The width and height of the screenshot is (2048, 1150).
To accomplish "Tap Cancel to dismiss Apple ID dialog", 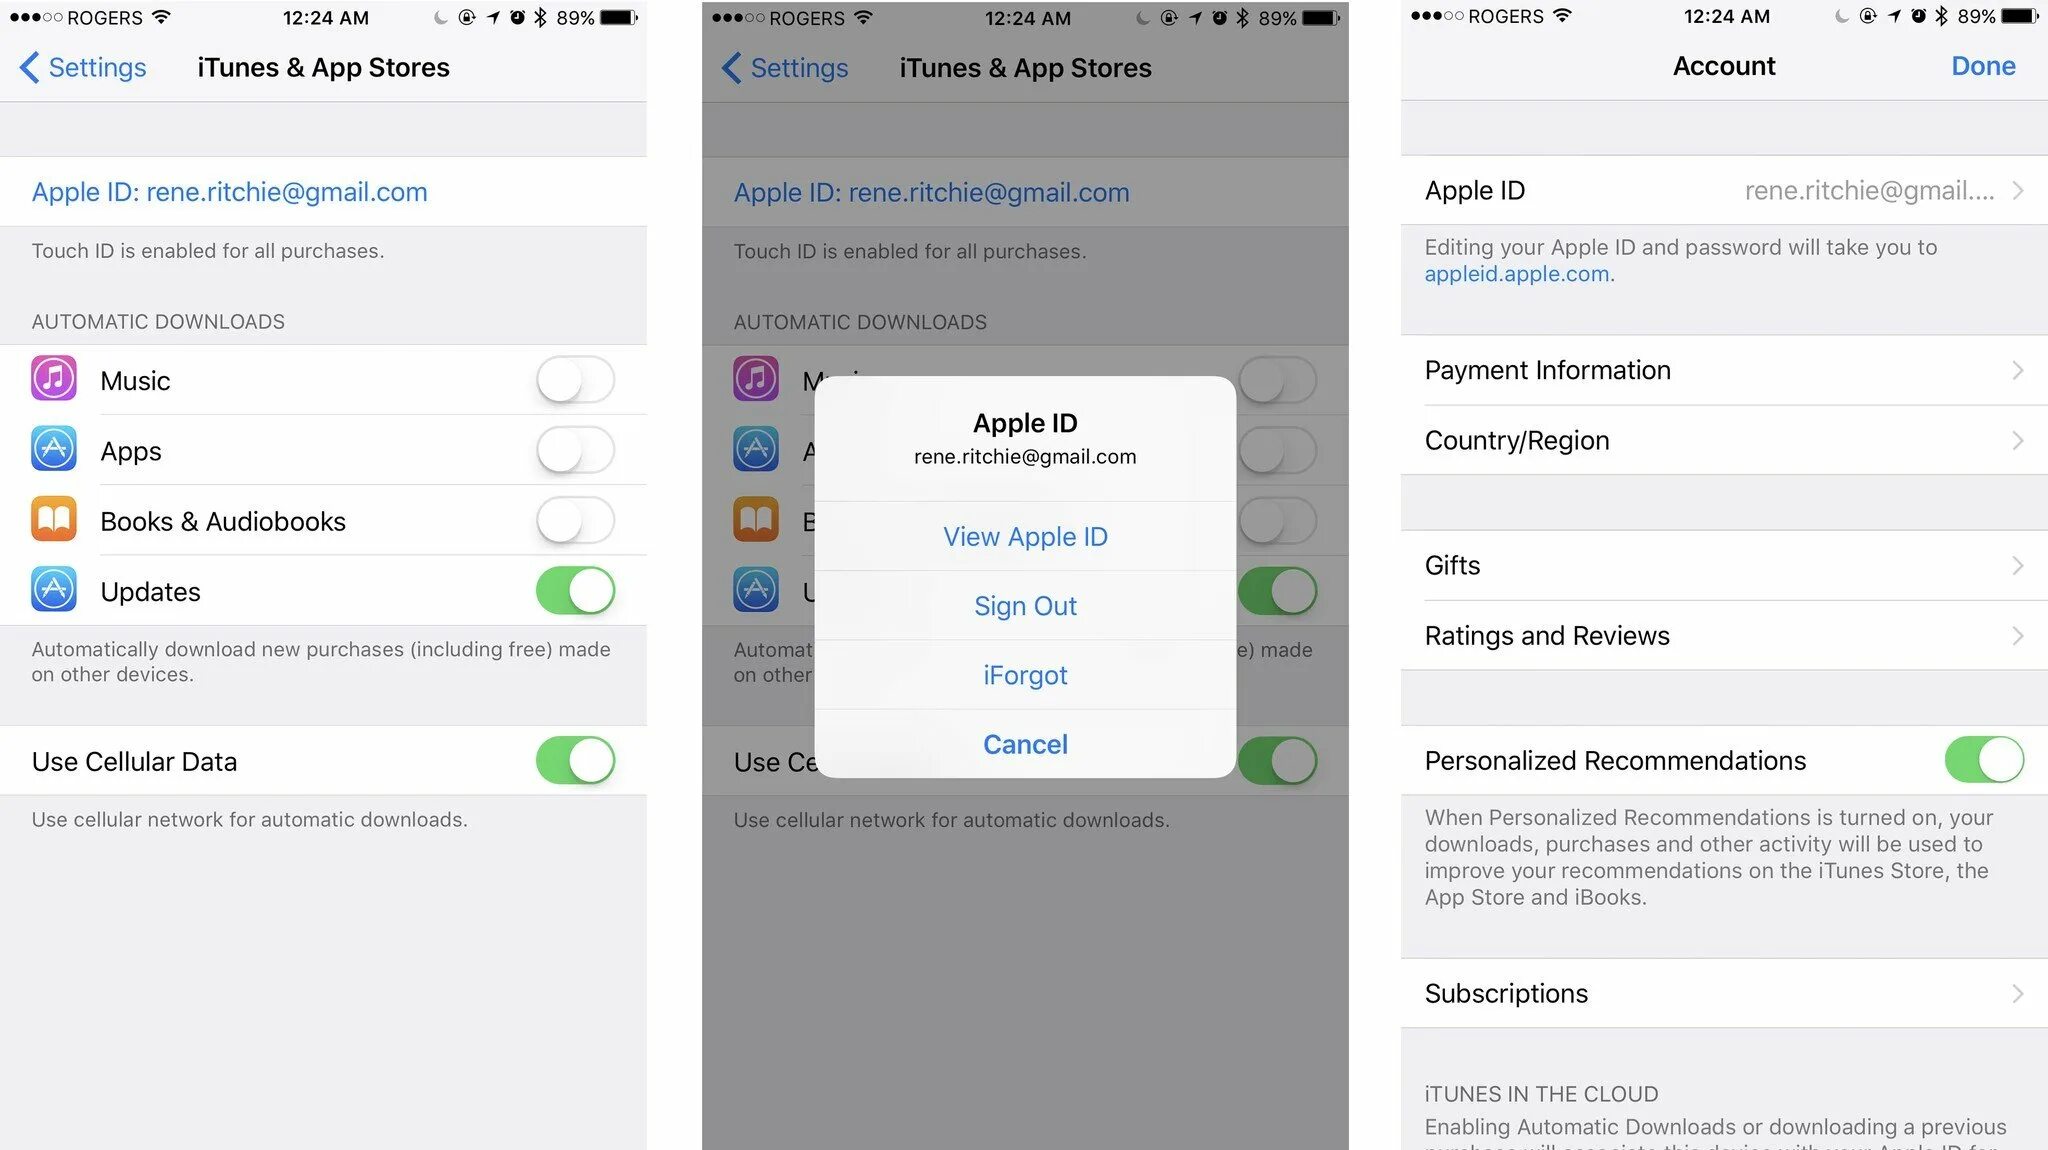I will point(1023,744).
